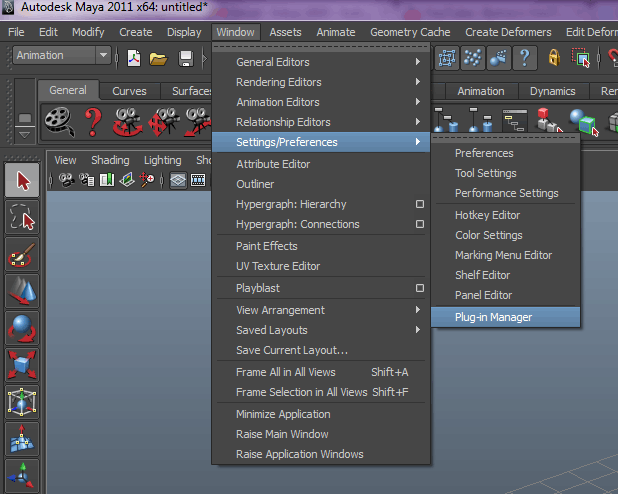Expand the Saved Layouts submenu
The height and width of the screenshot is (494, 618).
(x=321, y=330)
